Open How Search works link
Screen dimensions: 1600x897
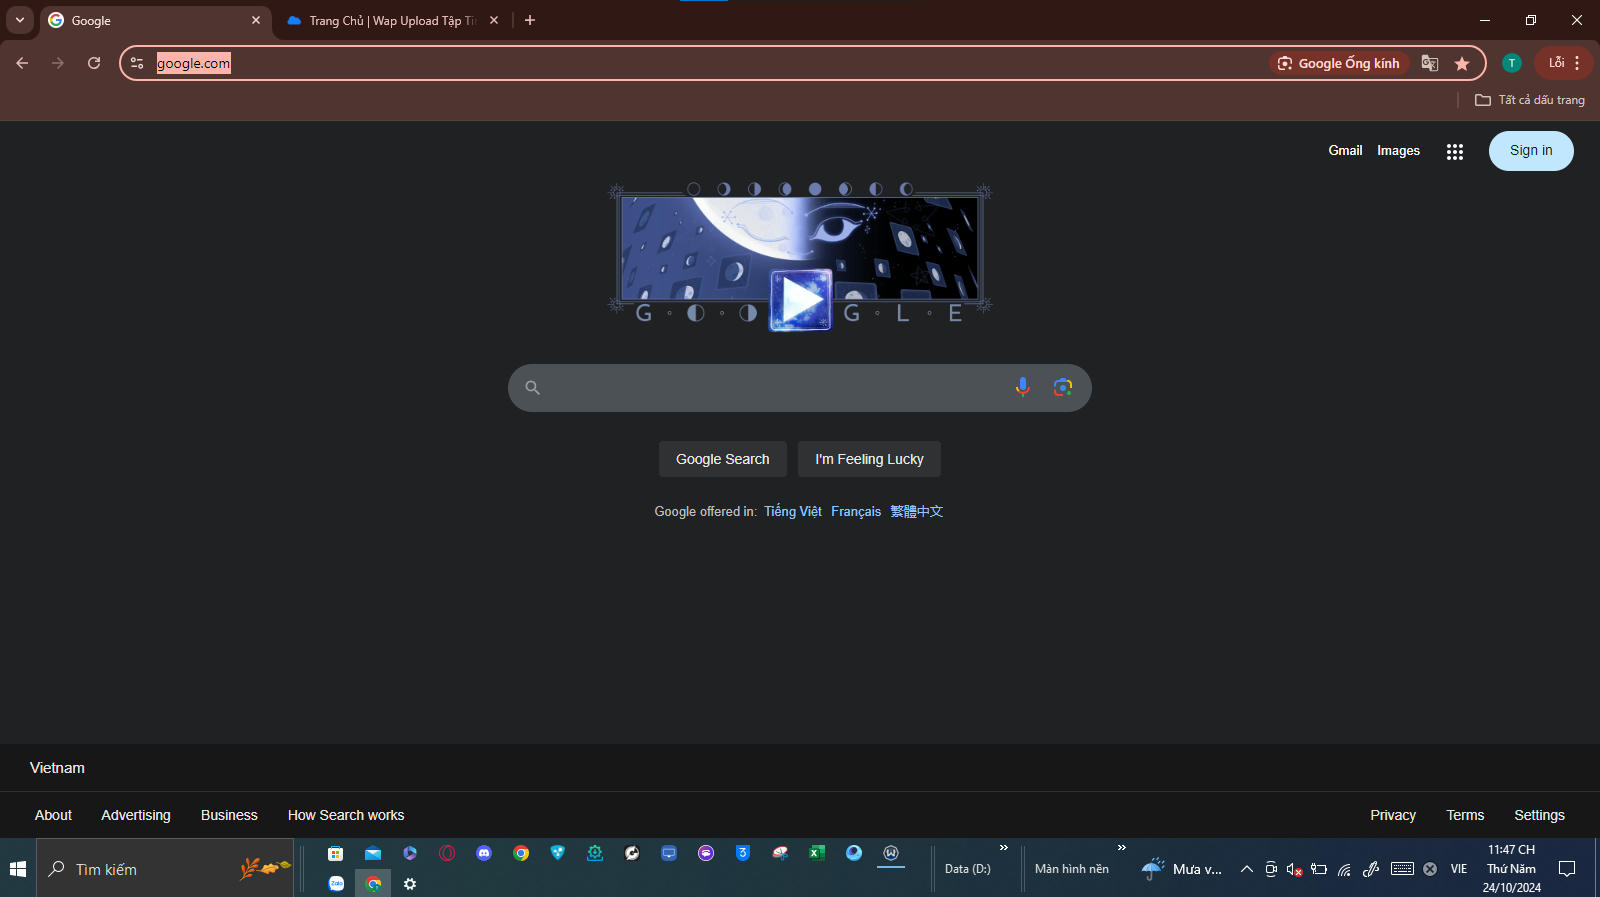pyautogui.click(x=346, y=815)
